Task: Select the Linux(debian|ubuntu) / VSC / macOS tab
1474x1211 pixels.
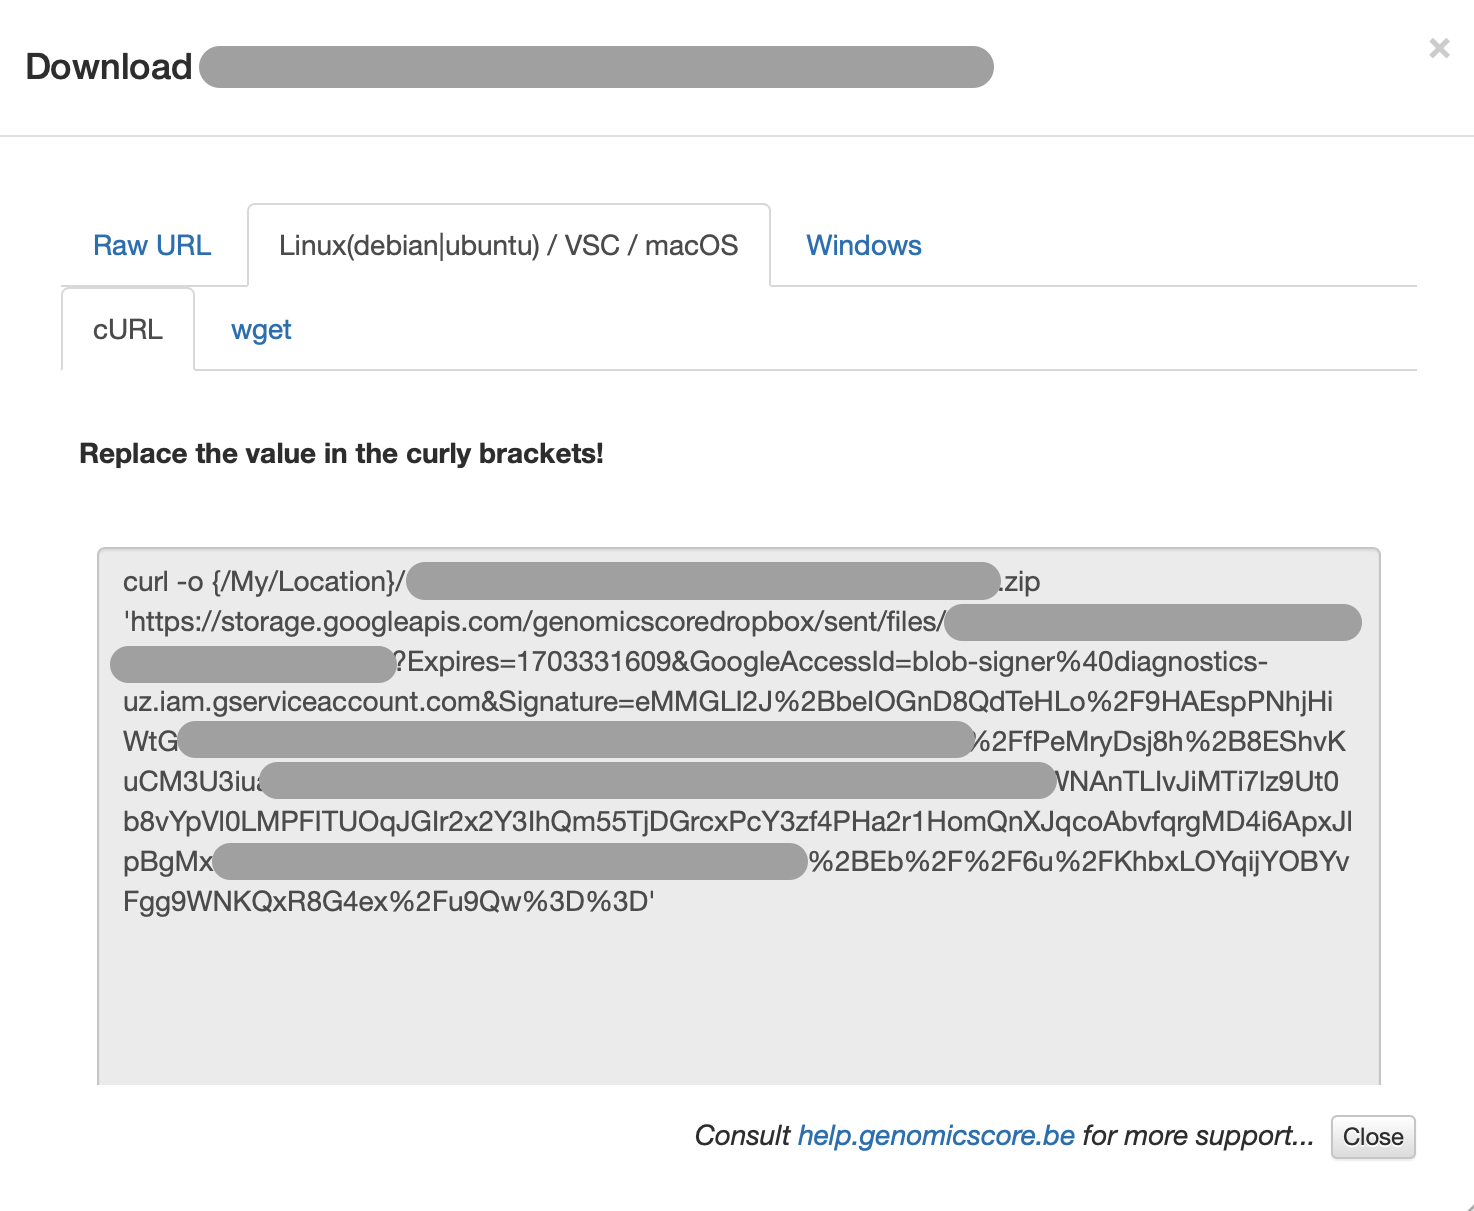Action: (508, 245)
